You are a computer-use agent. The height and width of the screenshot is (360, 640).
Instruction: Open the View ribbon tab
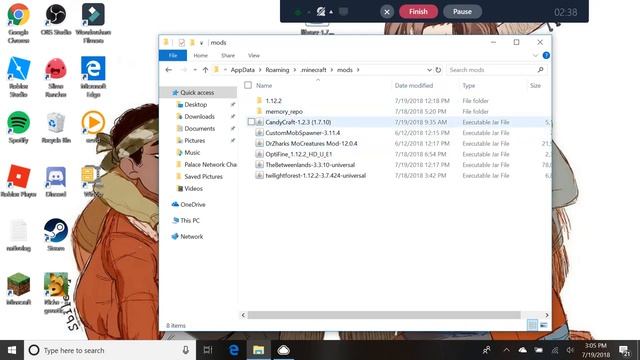click(x=253, y=55)
